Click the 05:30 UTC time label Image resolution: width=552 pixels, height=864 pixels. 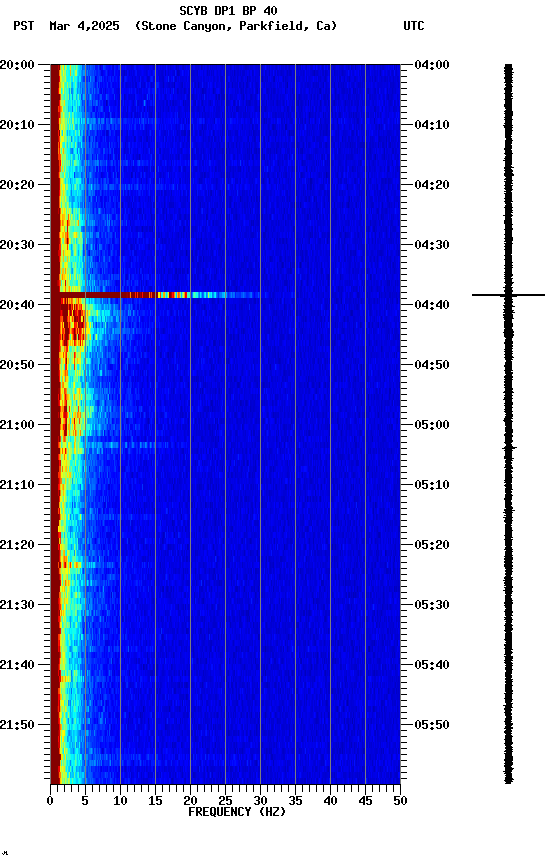coord(432,606)
